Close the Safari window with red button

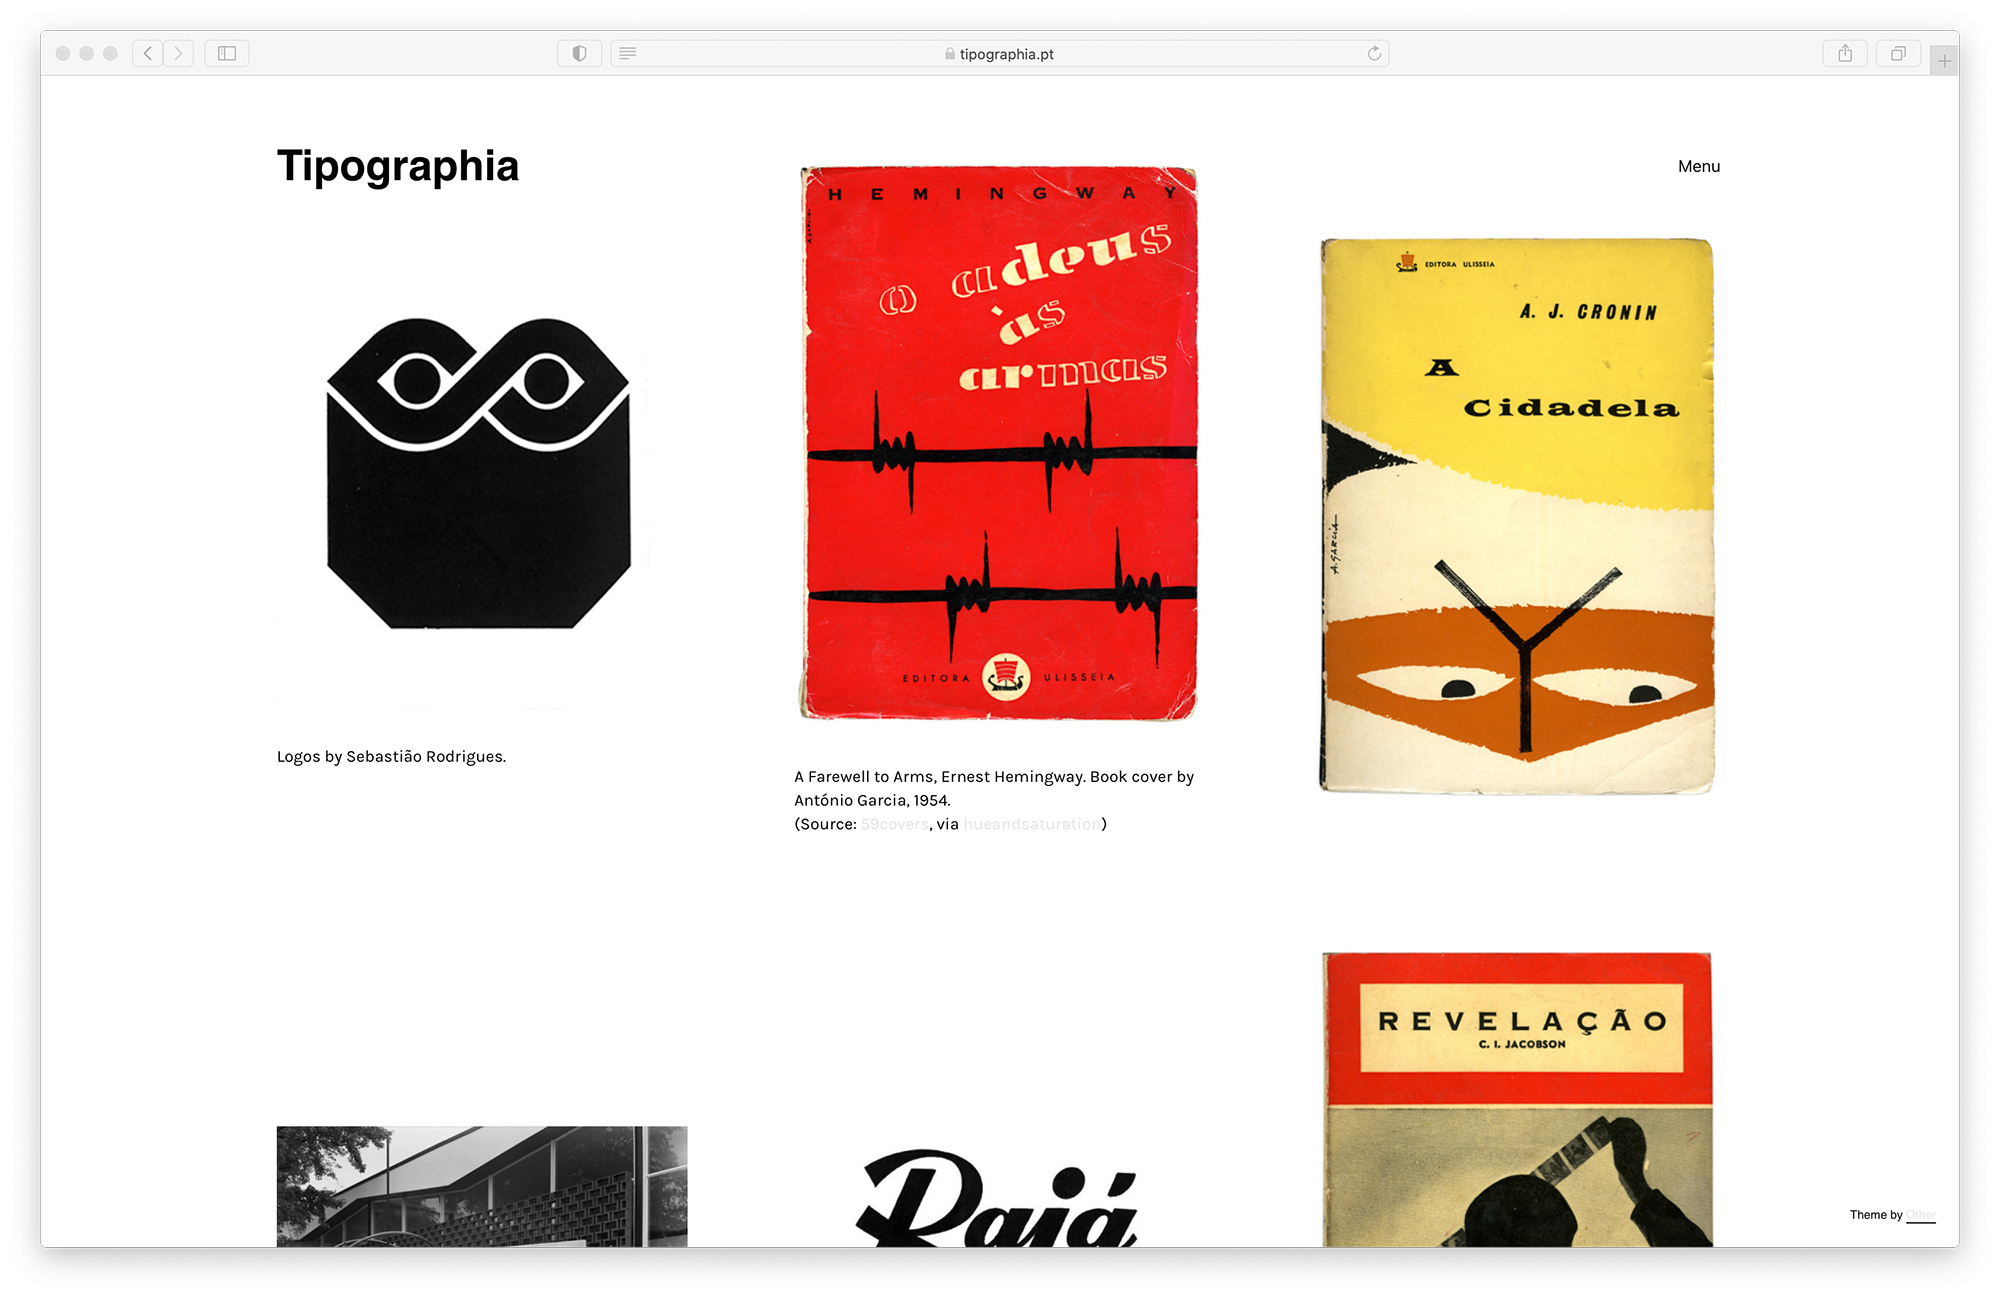[63, 54]
